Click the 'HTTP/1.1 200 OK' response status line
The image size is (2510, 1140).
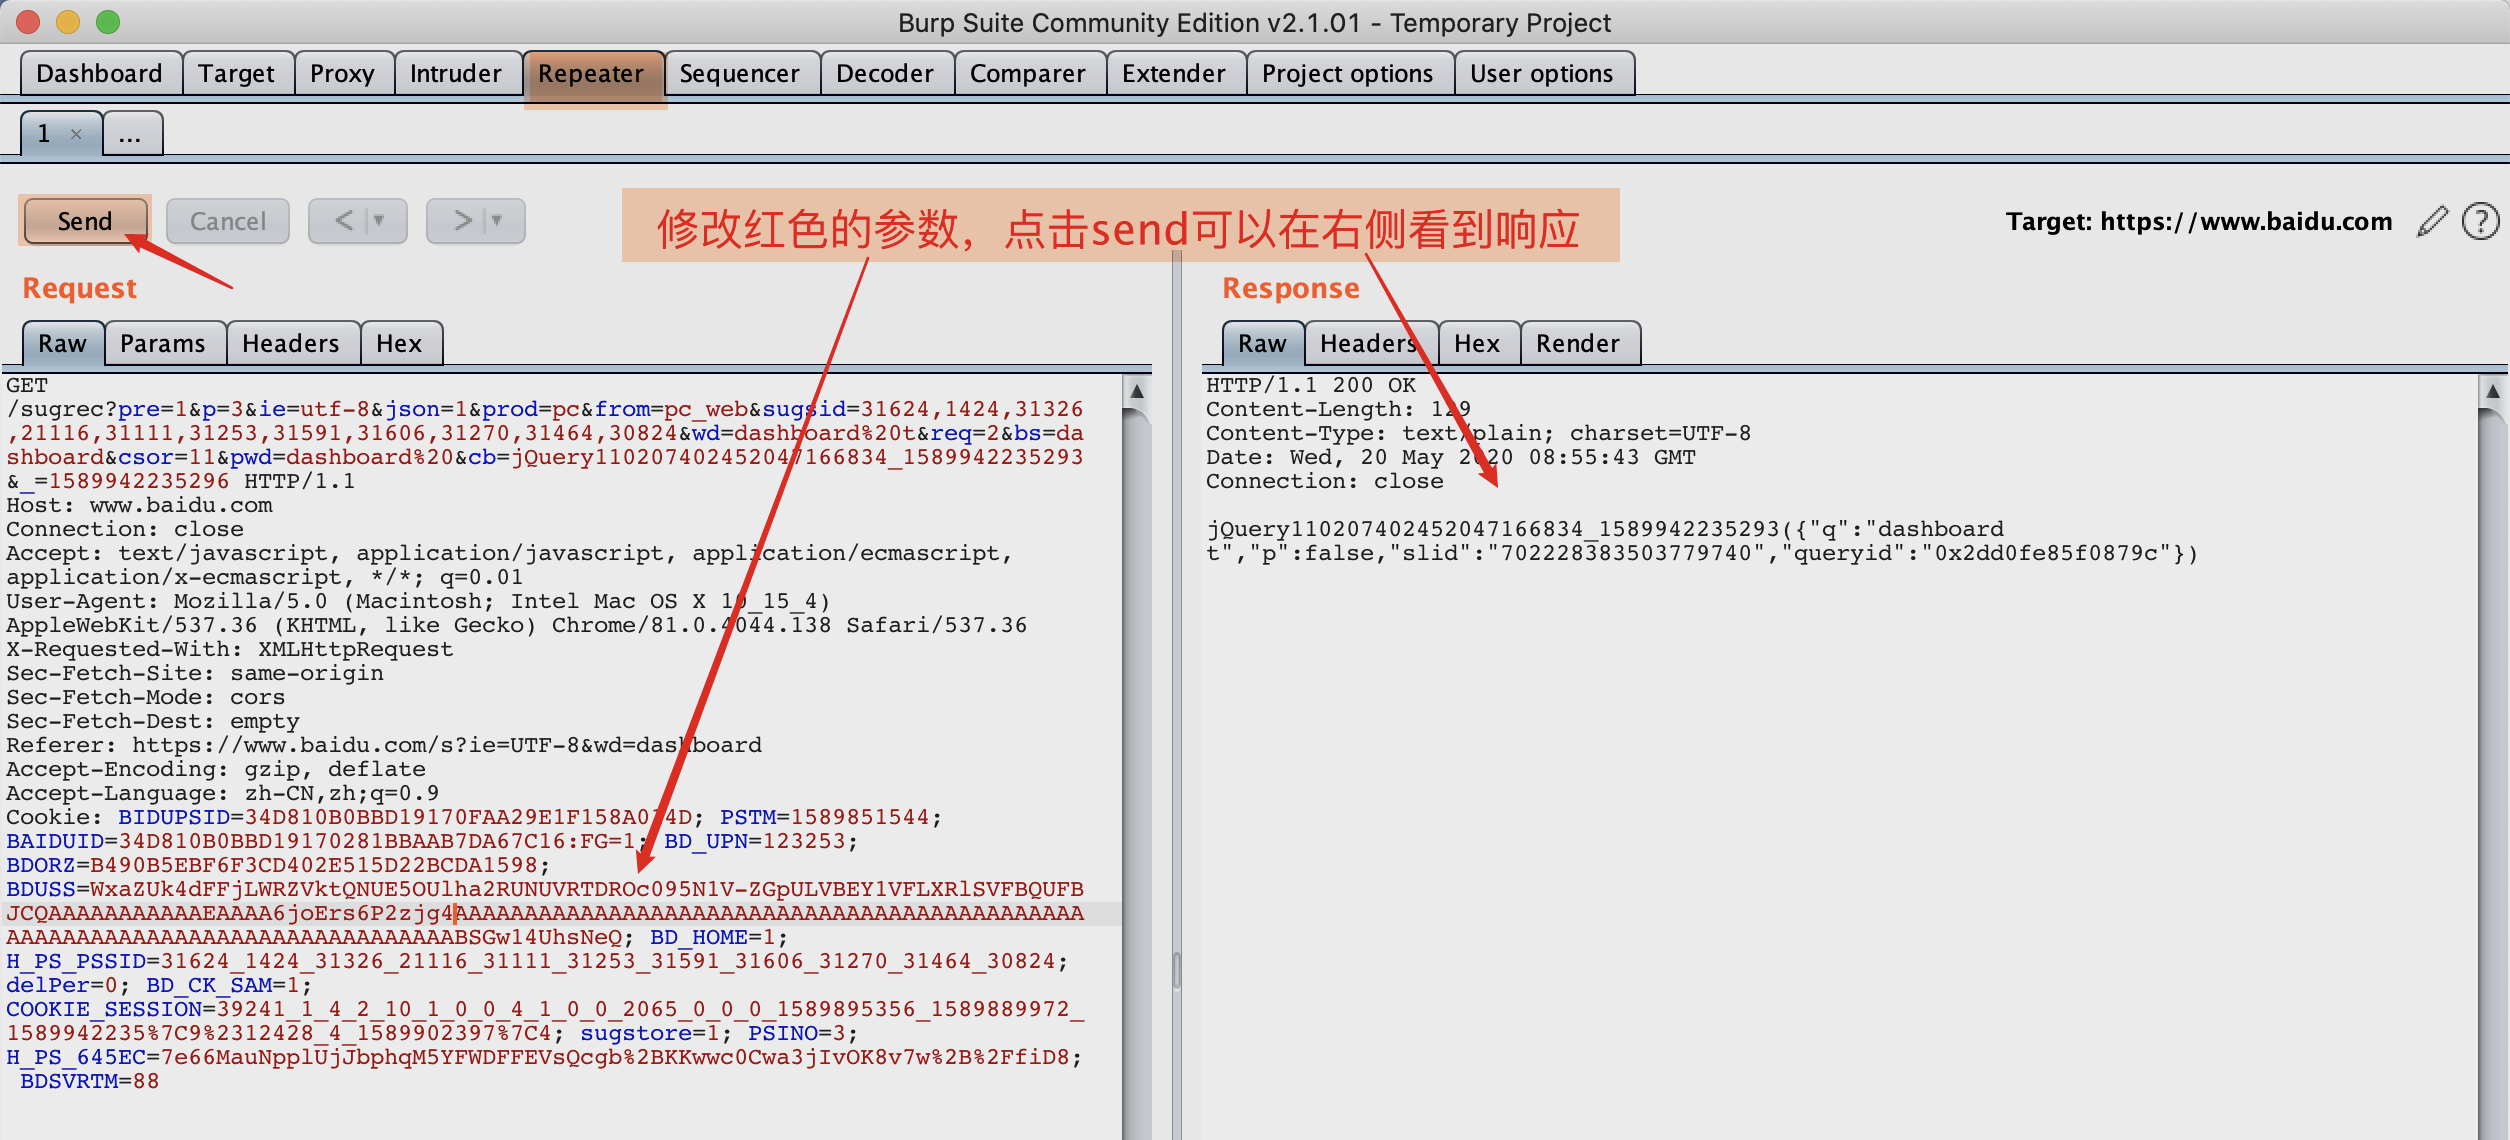1311,385
